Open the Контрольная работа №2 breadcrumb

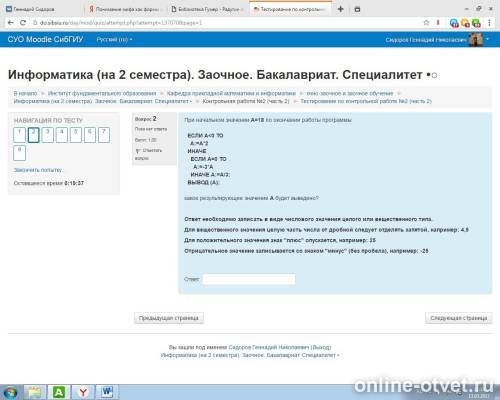246,101
